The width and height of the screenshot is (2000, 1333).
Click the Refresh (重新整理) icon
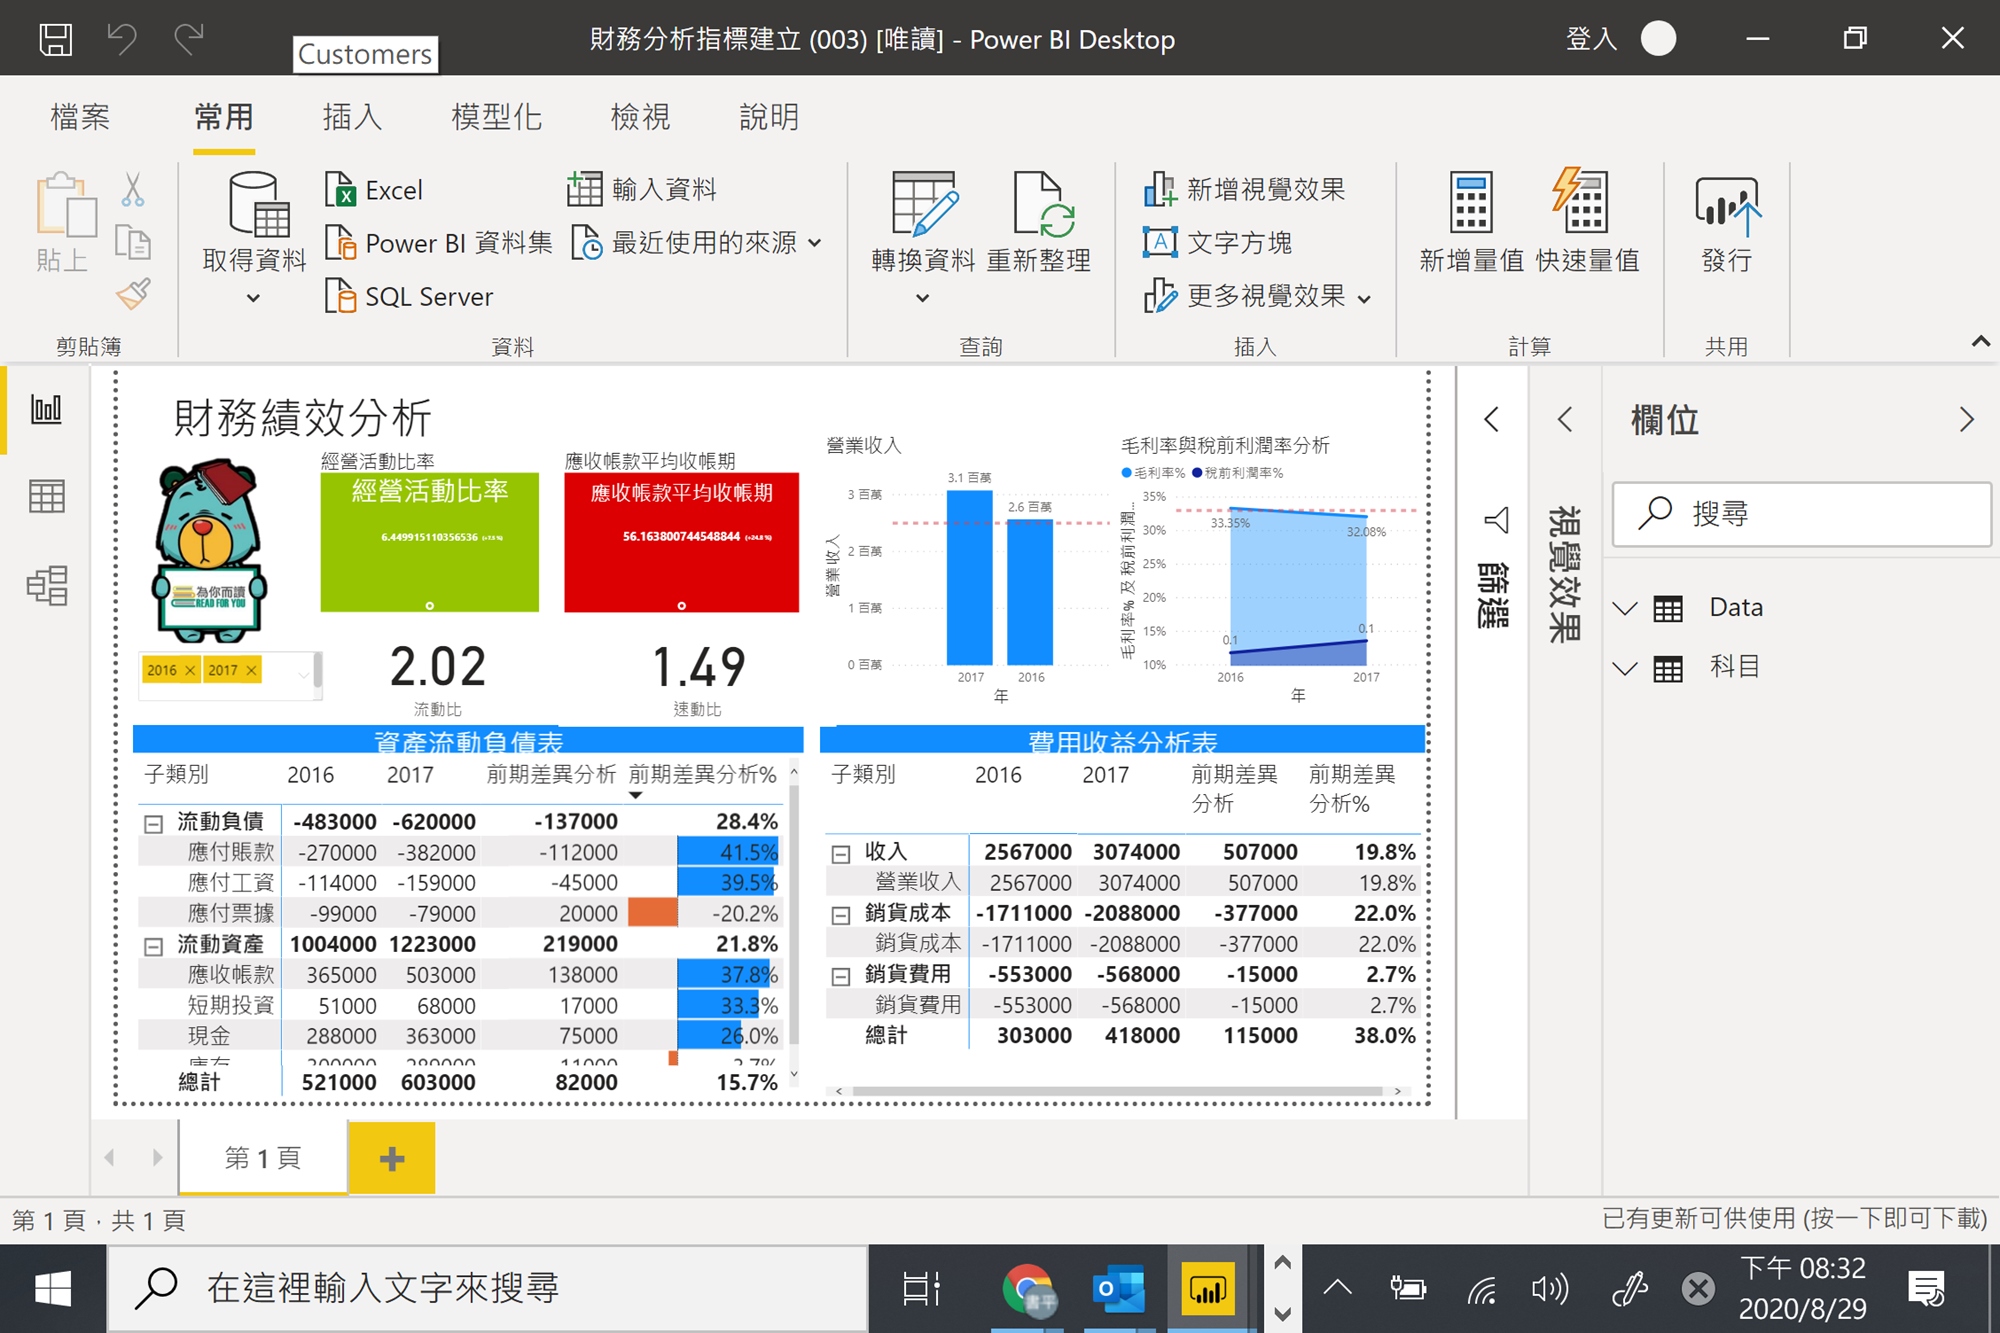tap(1039, 205)
